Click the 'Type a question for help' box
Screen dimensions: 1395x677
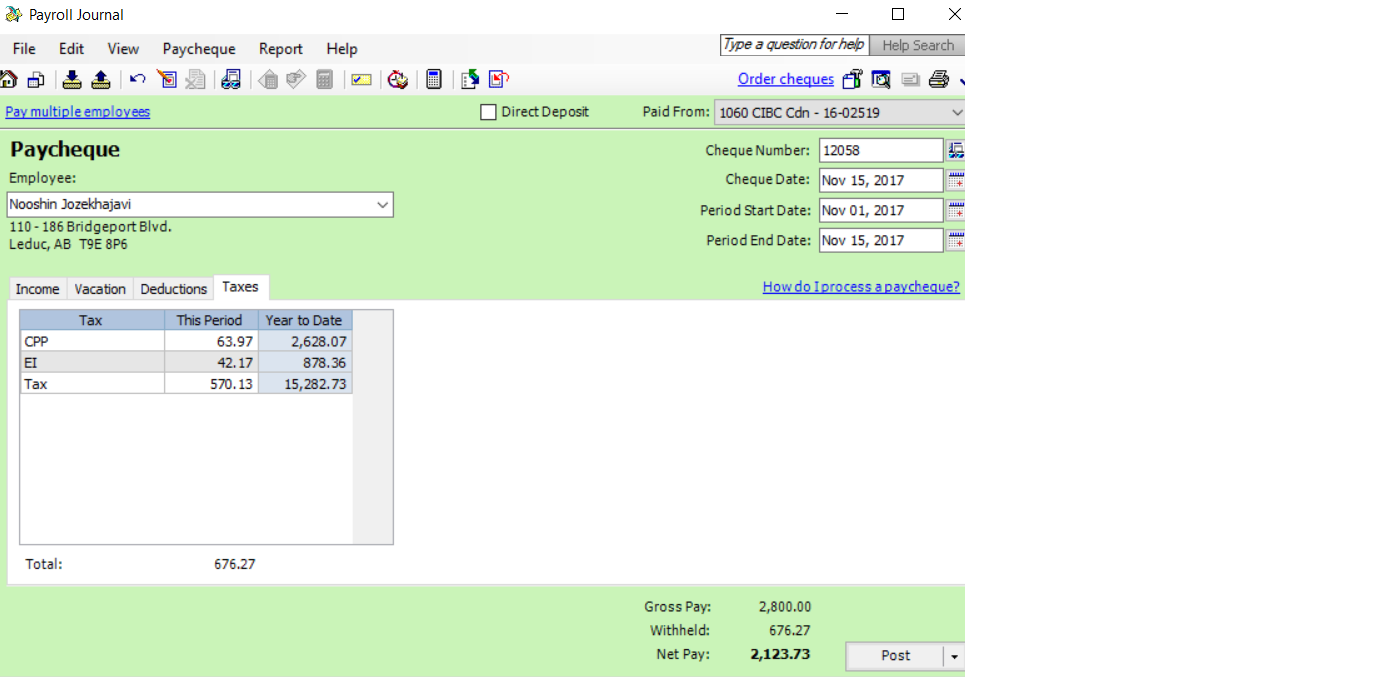[x=794, y=45]
